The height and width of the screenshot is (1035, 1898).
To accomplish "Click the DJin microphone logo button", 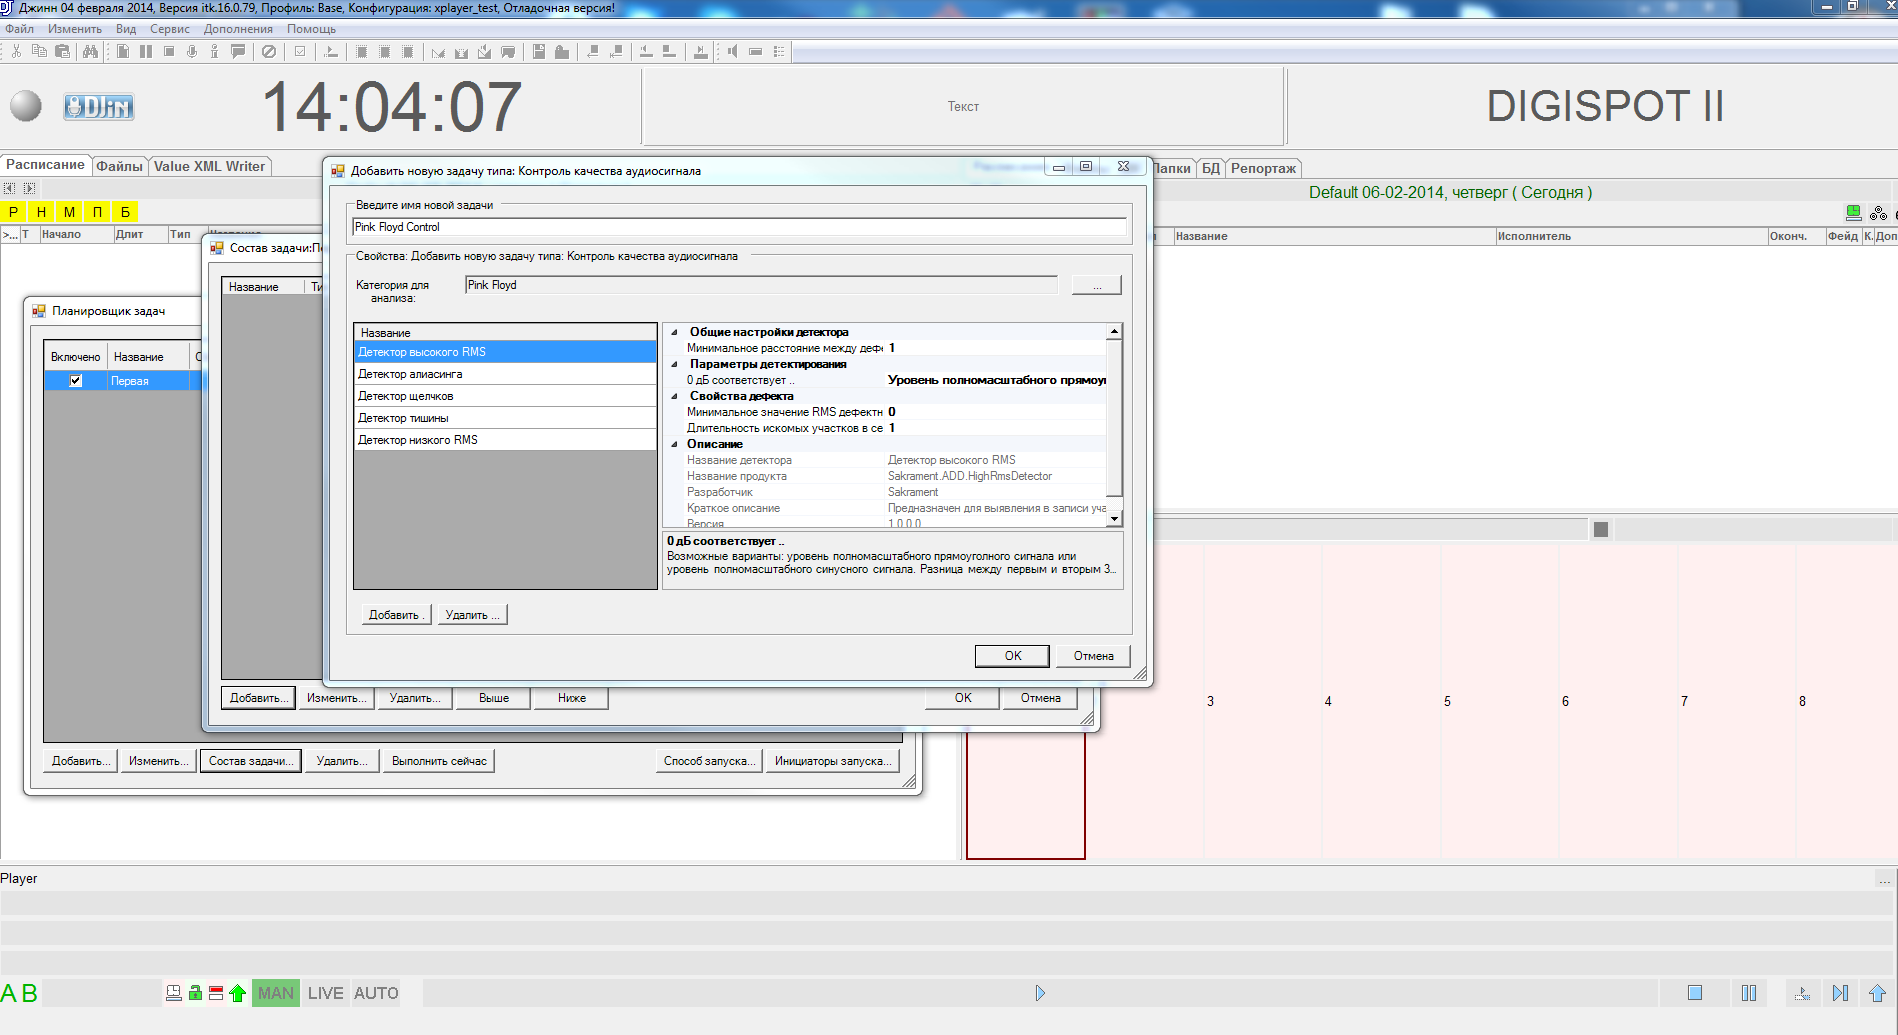I will (98, 107).
